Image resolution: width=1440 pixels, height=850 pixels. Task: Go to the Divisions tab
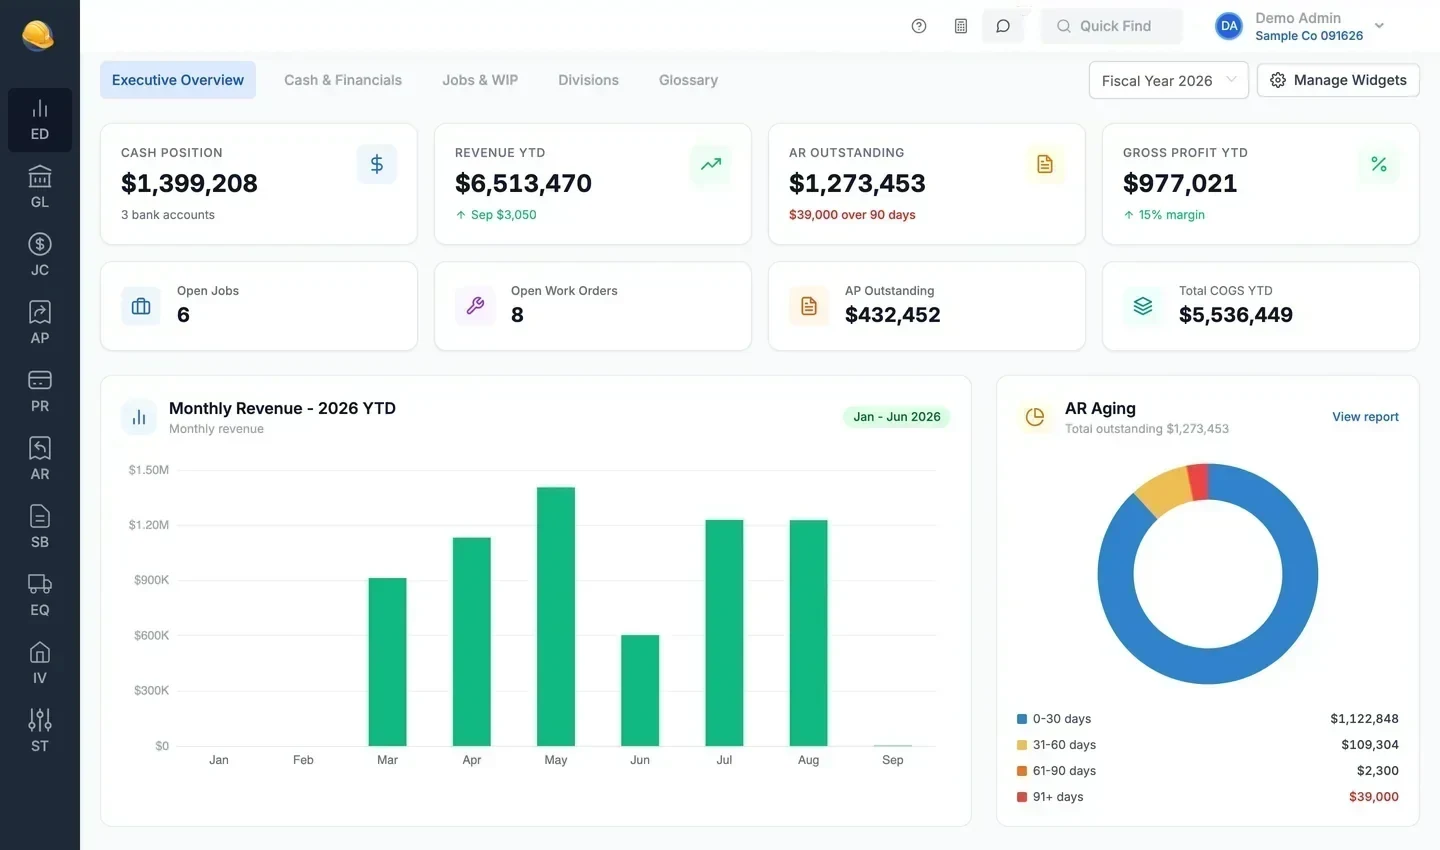(x=588, y=80)
